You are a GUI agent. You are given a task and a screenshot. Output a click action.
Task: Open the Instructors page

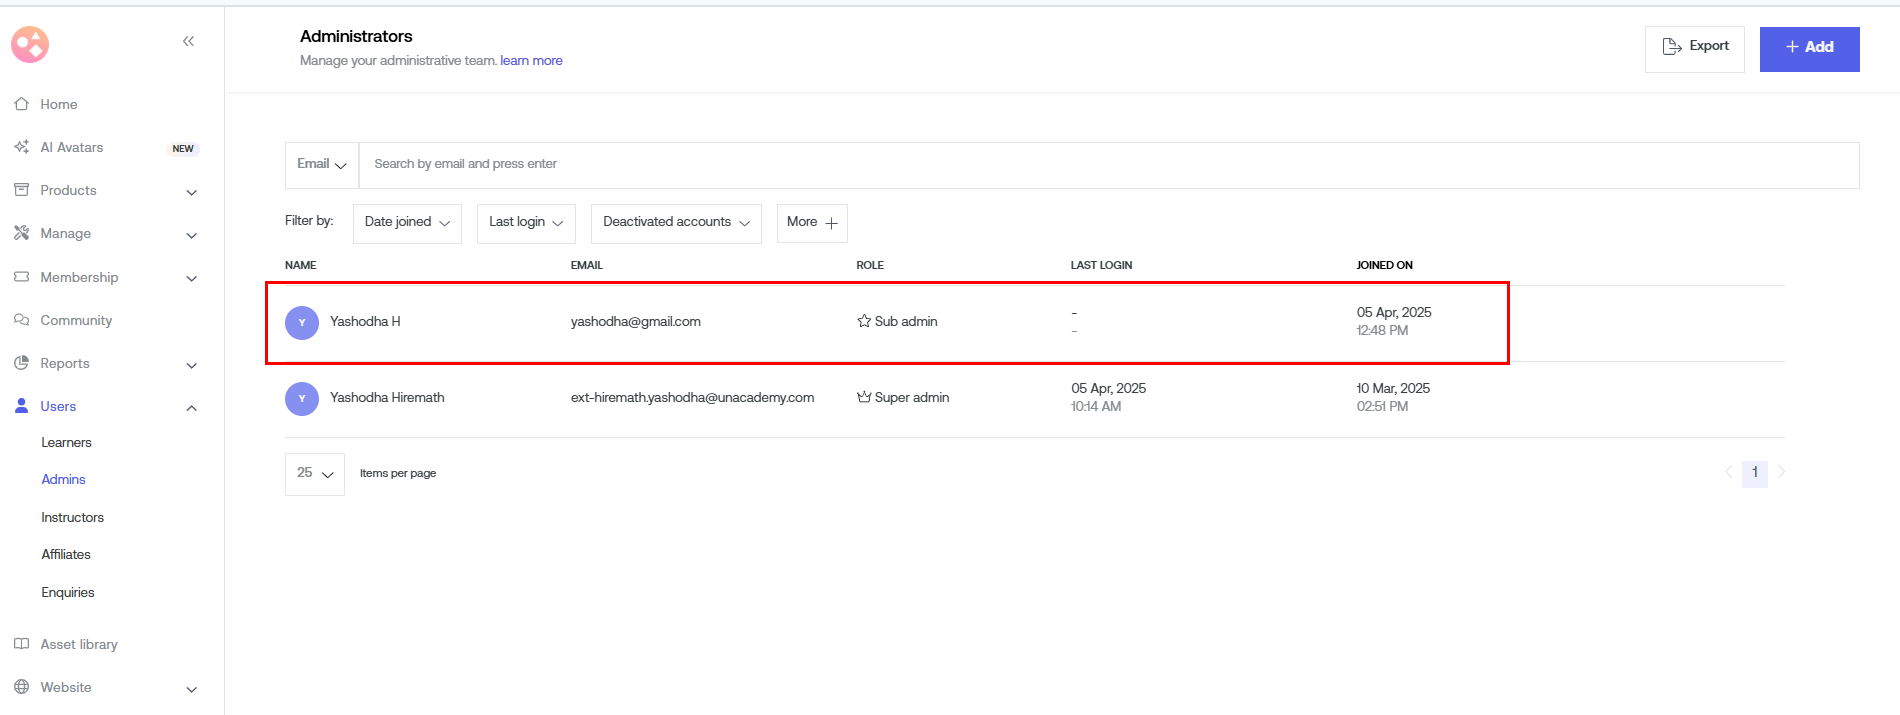click(72, 517)
